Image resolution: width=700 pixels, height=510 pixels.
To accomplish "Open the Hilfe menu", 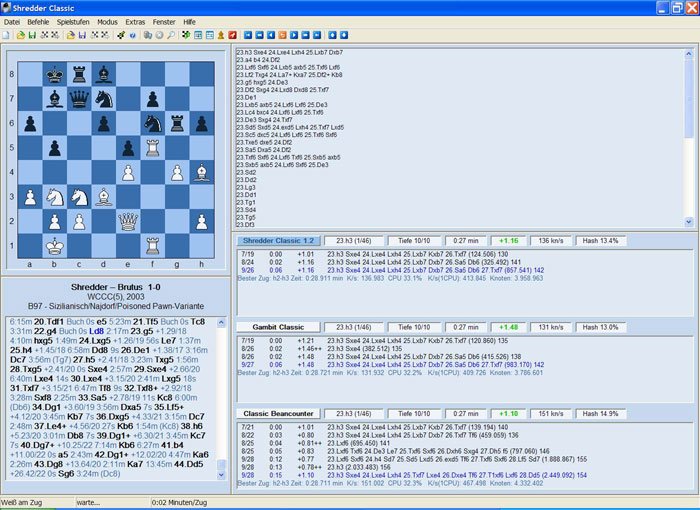I will [x=189, y=22].
